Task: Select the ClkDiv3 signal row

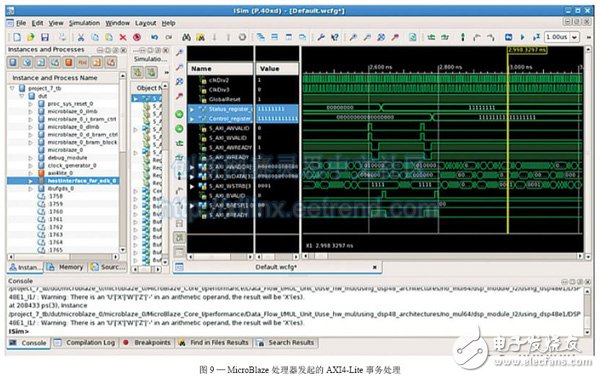Action: (x=220, y=90)
